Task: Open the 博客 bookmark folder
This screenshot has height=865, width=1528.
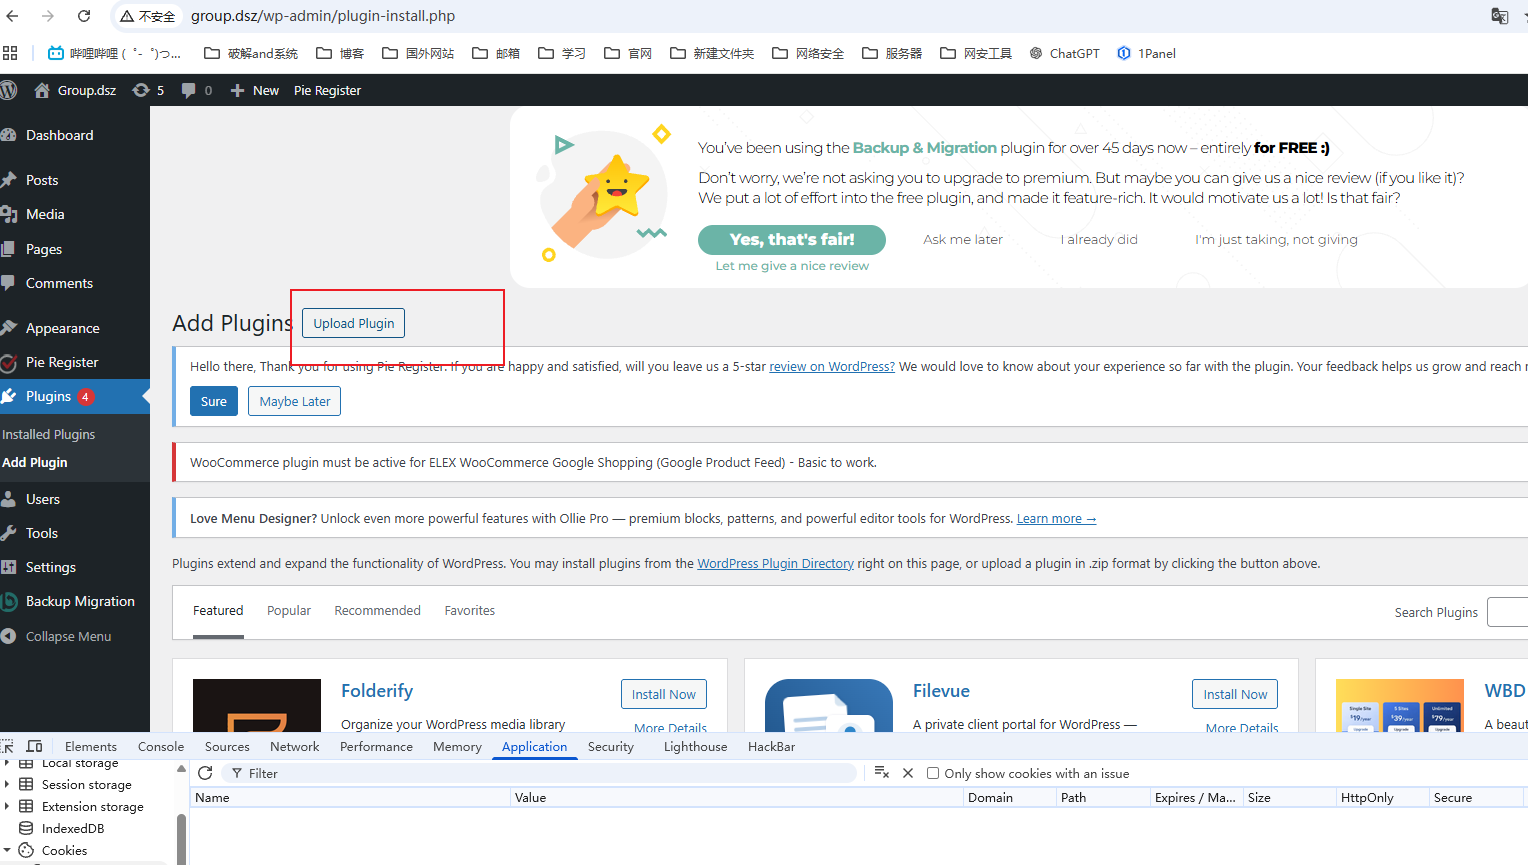Action: (340, 53)
